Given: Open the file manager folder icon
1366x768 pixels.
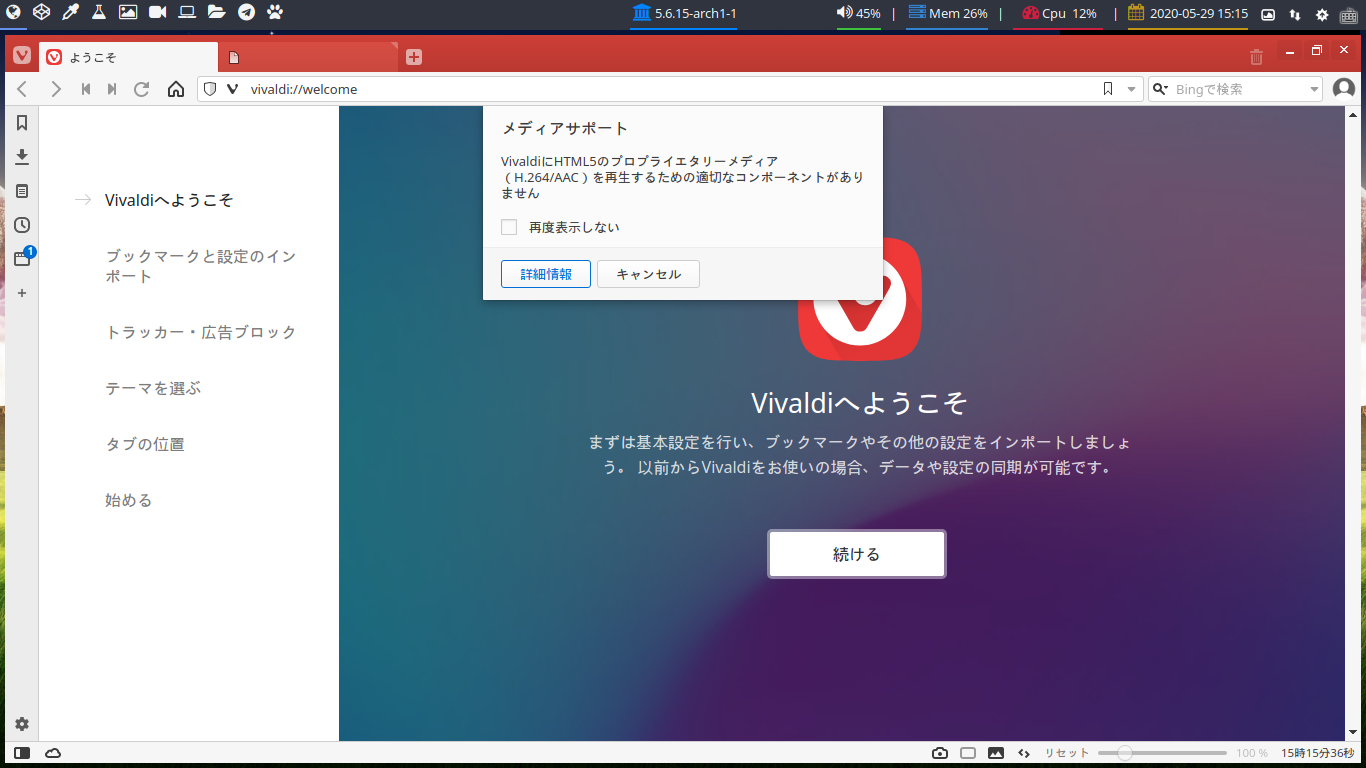Looking at the screenshot, I should point(216,13).
